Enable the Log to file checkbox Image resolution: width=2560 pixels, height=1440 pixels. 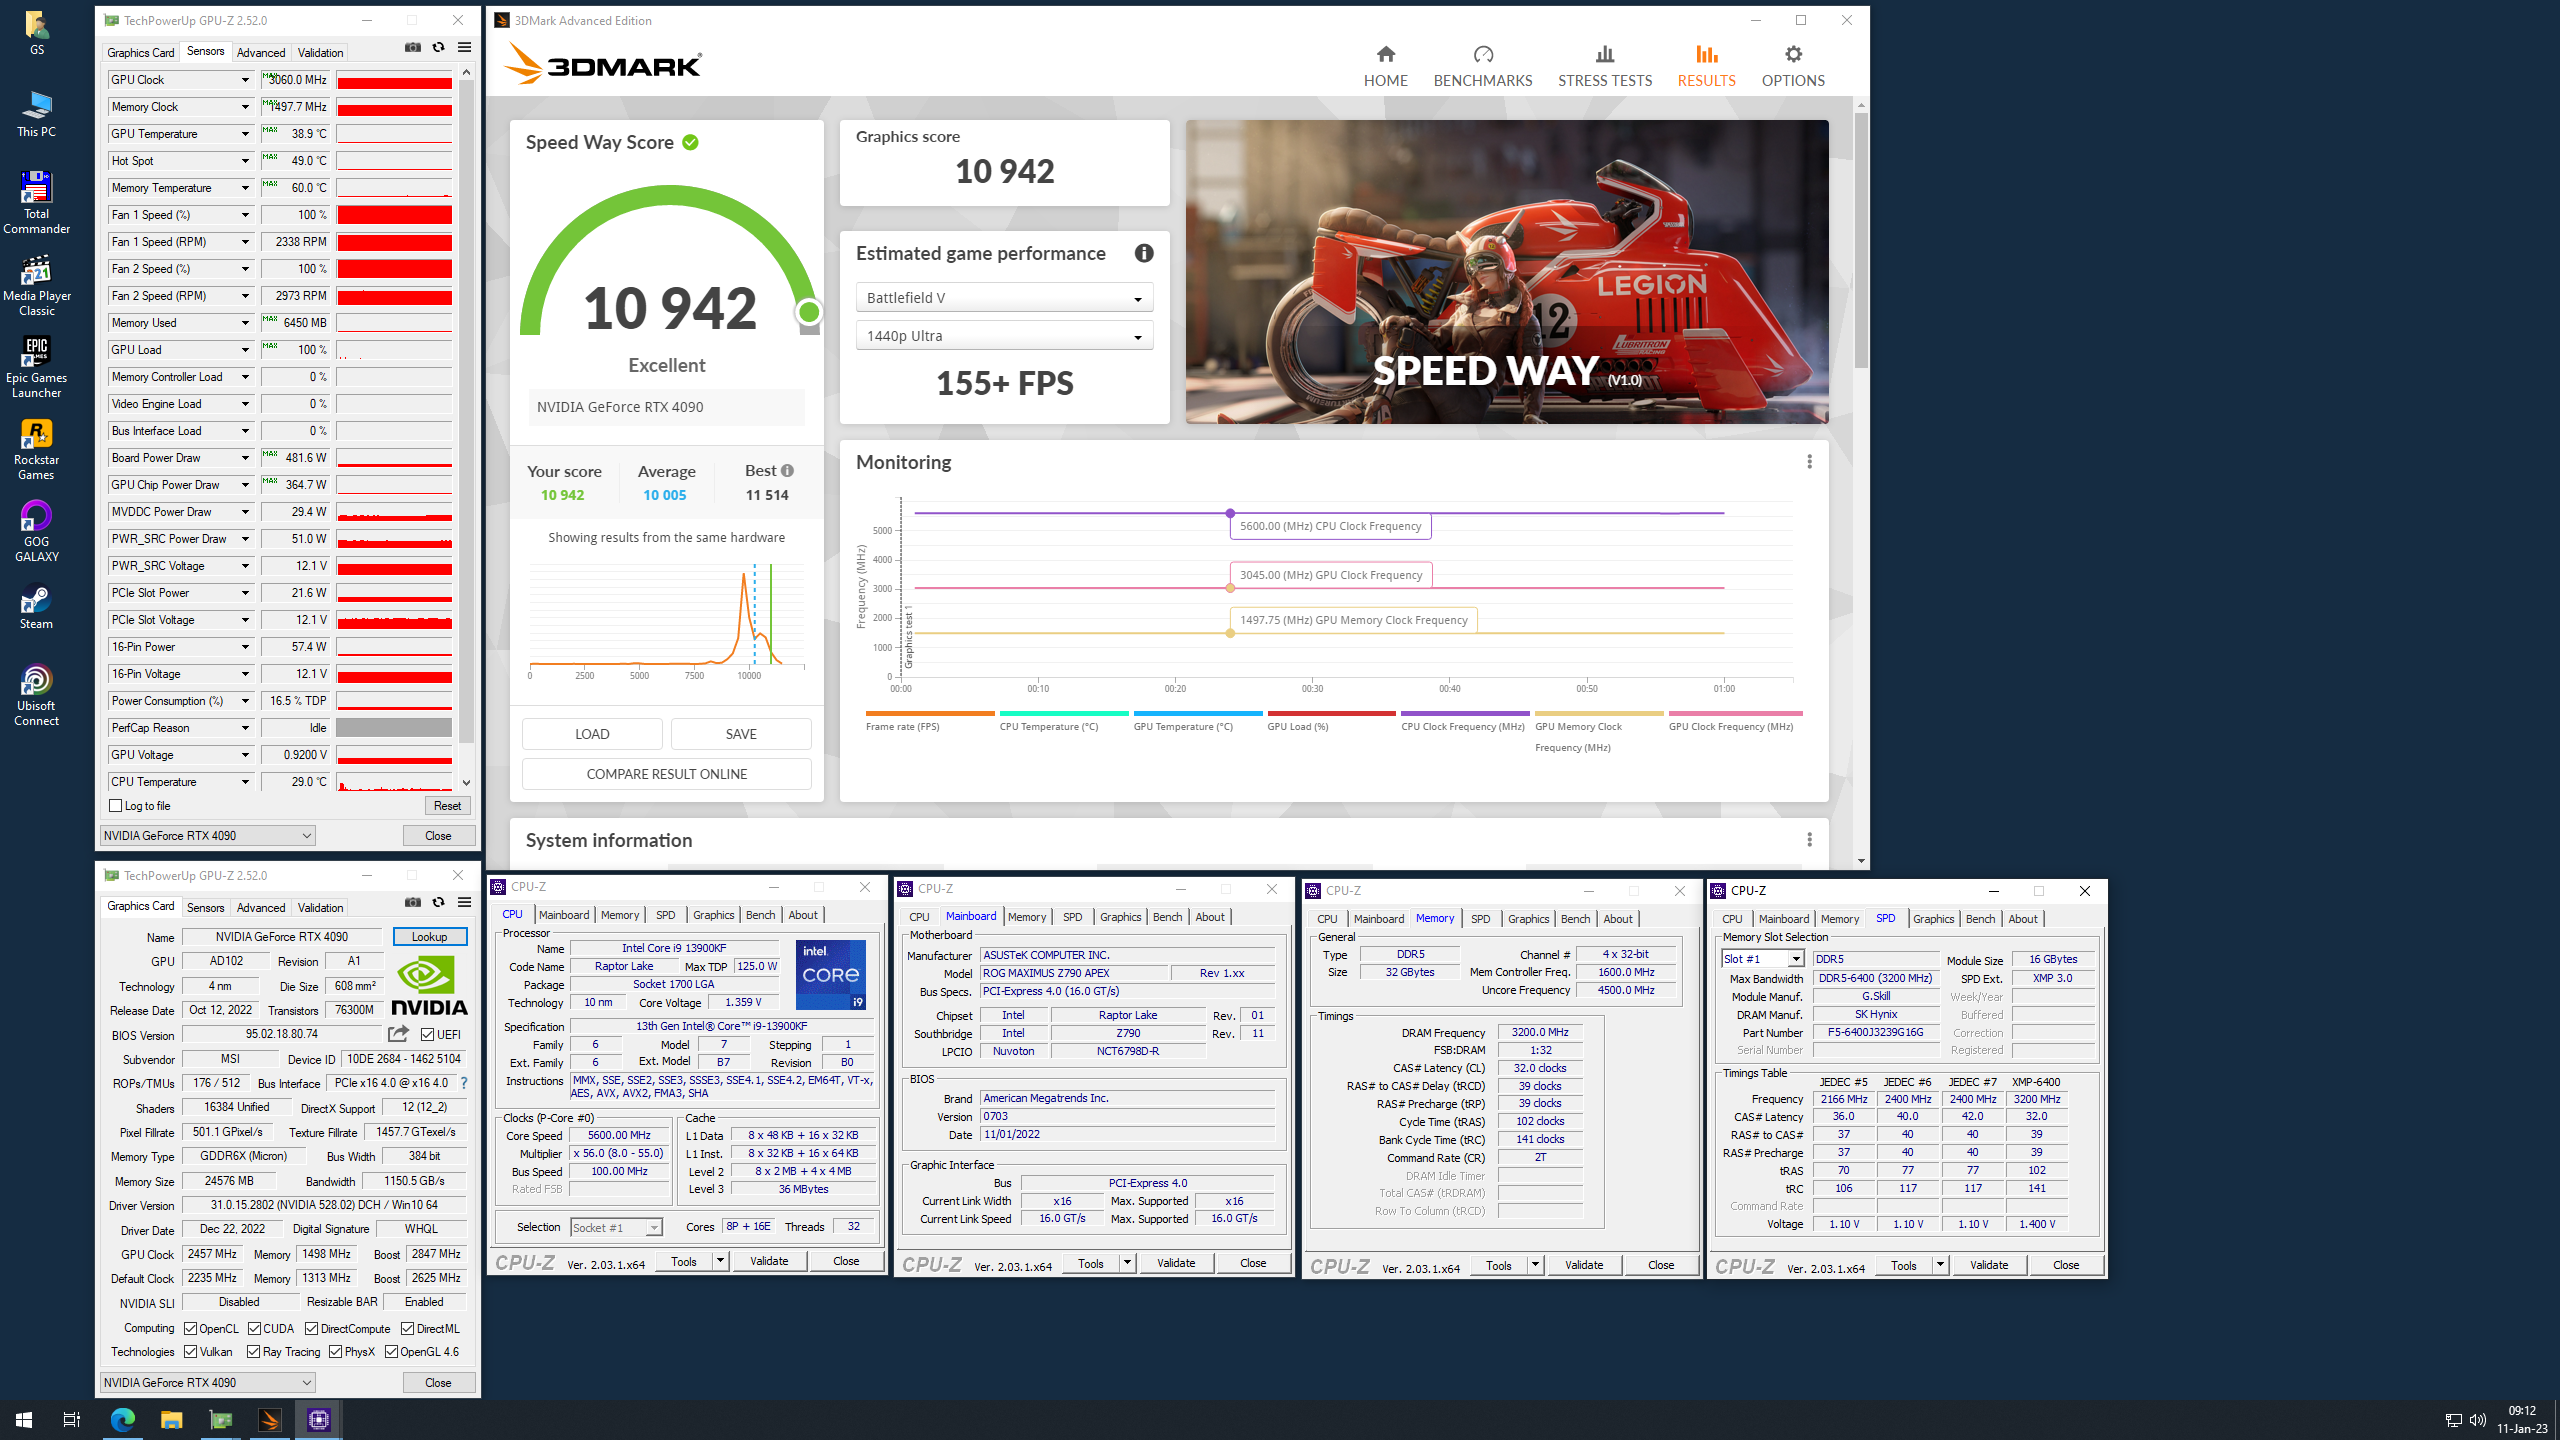[116, 806]
